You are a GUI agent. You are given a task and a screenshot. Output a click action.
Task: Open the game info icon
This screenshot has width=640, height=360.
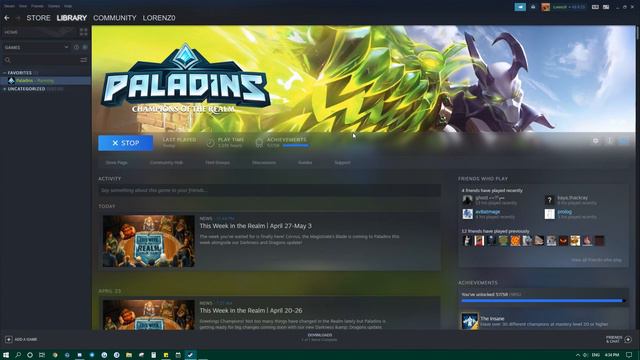610,141
